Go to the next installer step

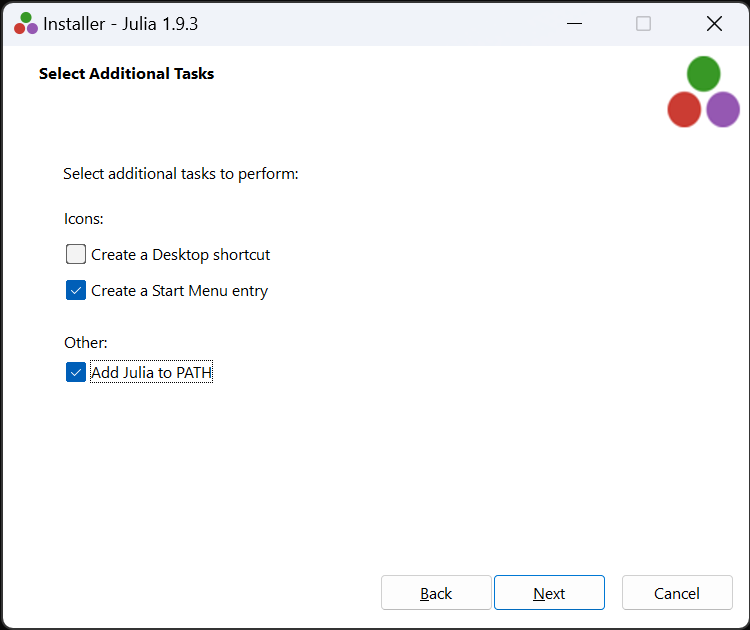tap(549, 593)
